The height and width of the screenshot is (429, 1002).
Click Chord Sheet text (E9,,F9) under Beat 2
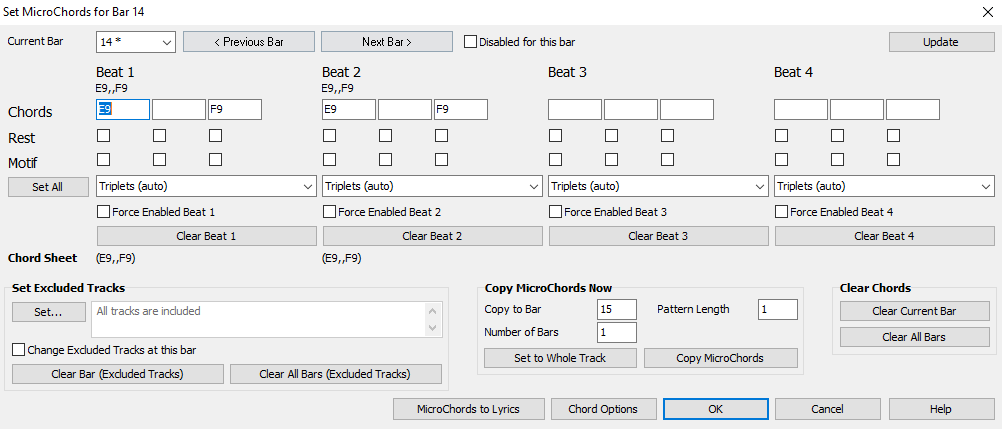(x=342, y=258)
